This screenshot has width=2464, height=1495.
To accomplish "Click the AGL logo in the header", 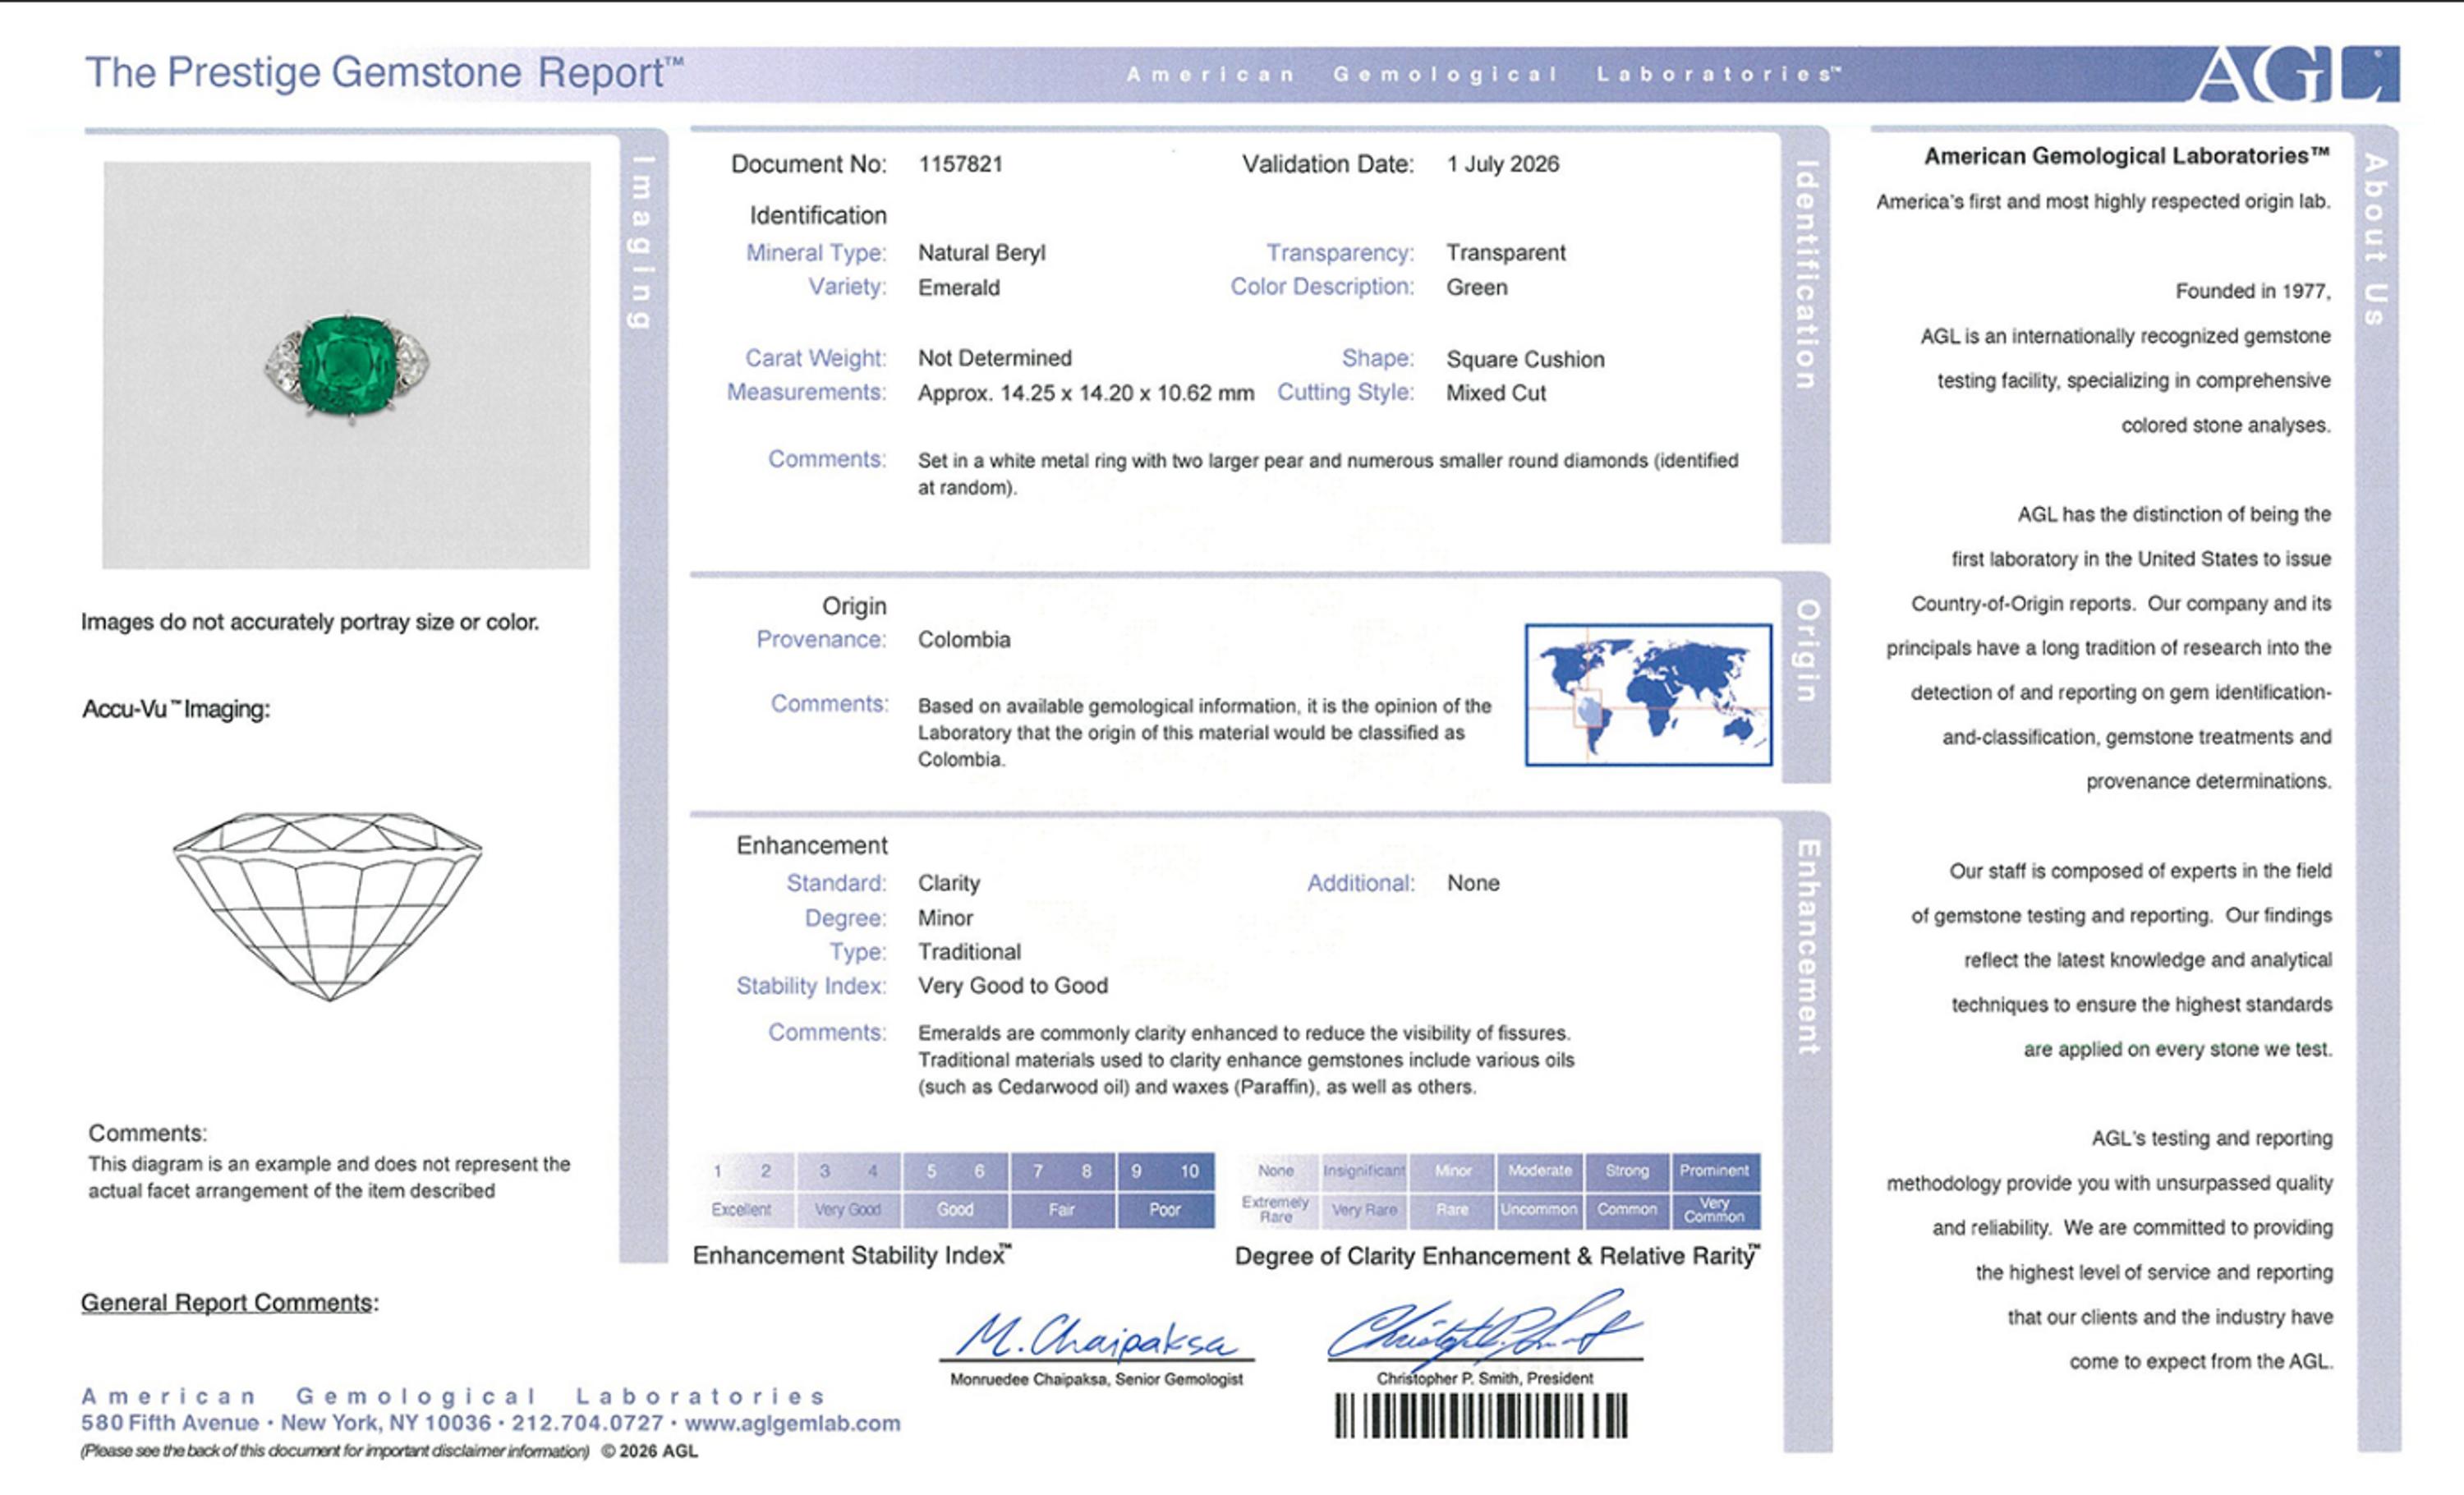I will pyautogui.click(x=2296, y=73).
